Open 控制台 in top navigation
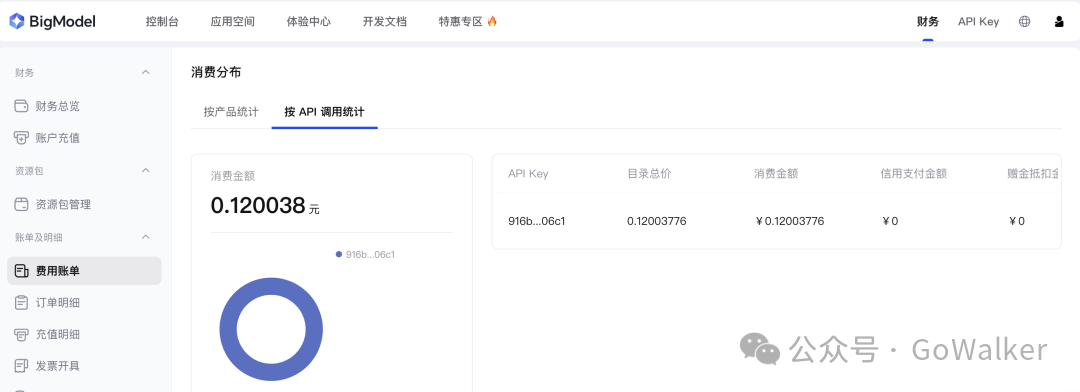 (x=162, y=21)
